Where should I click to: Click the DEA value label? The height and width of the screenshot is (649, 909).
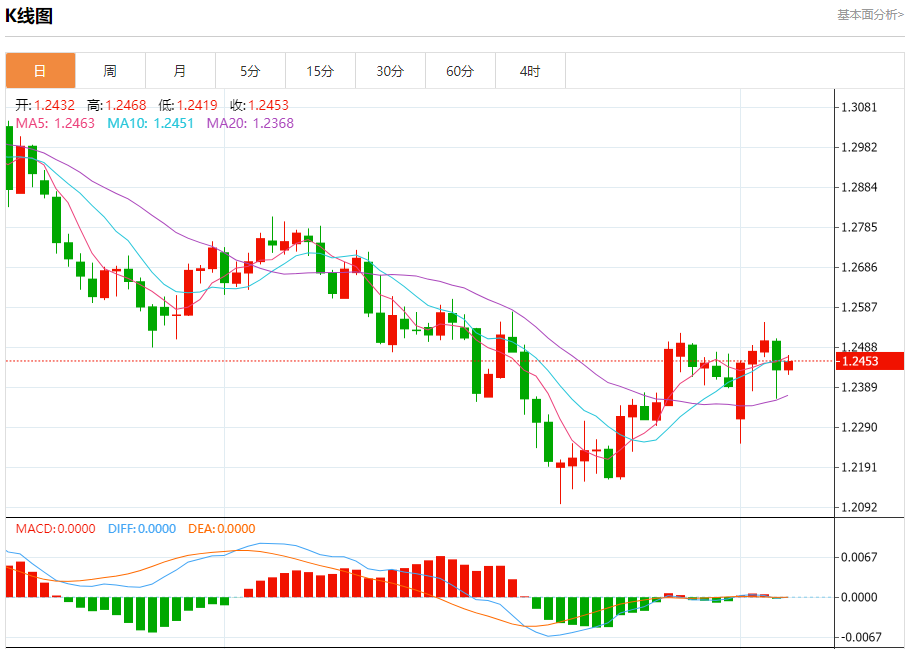coord(221,529)
